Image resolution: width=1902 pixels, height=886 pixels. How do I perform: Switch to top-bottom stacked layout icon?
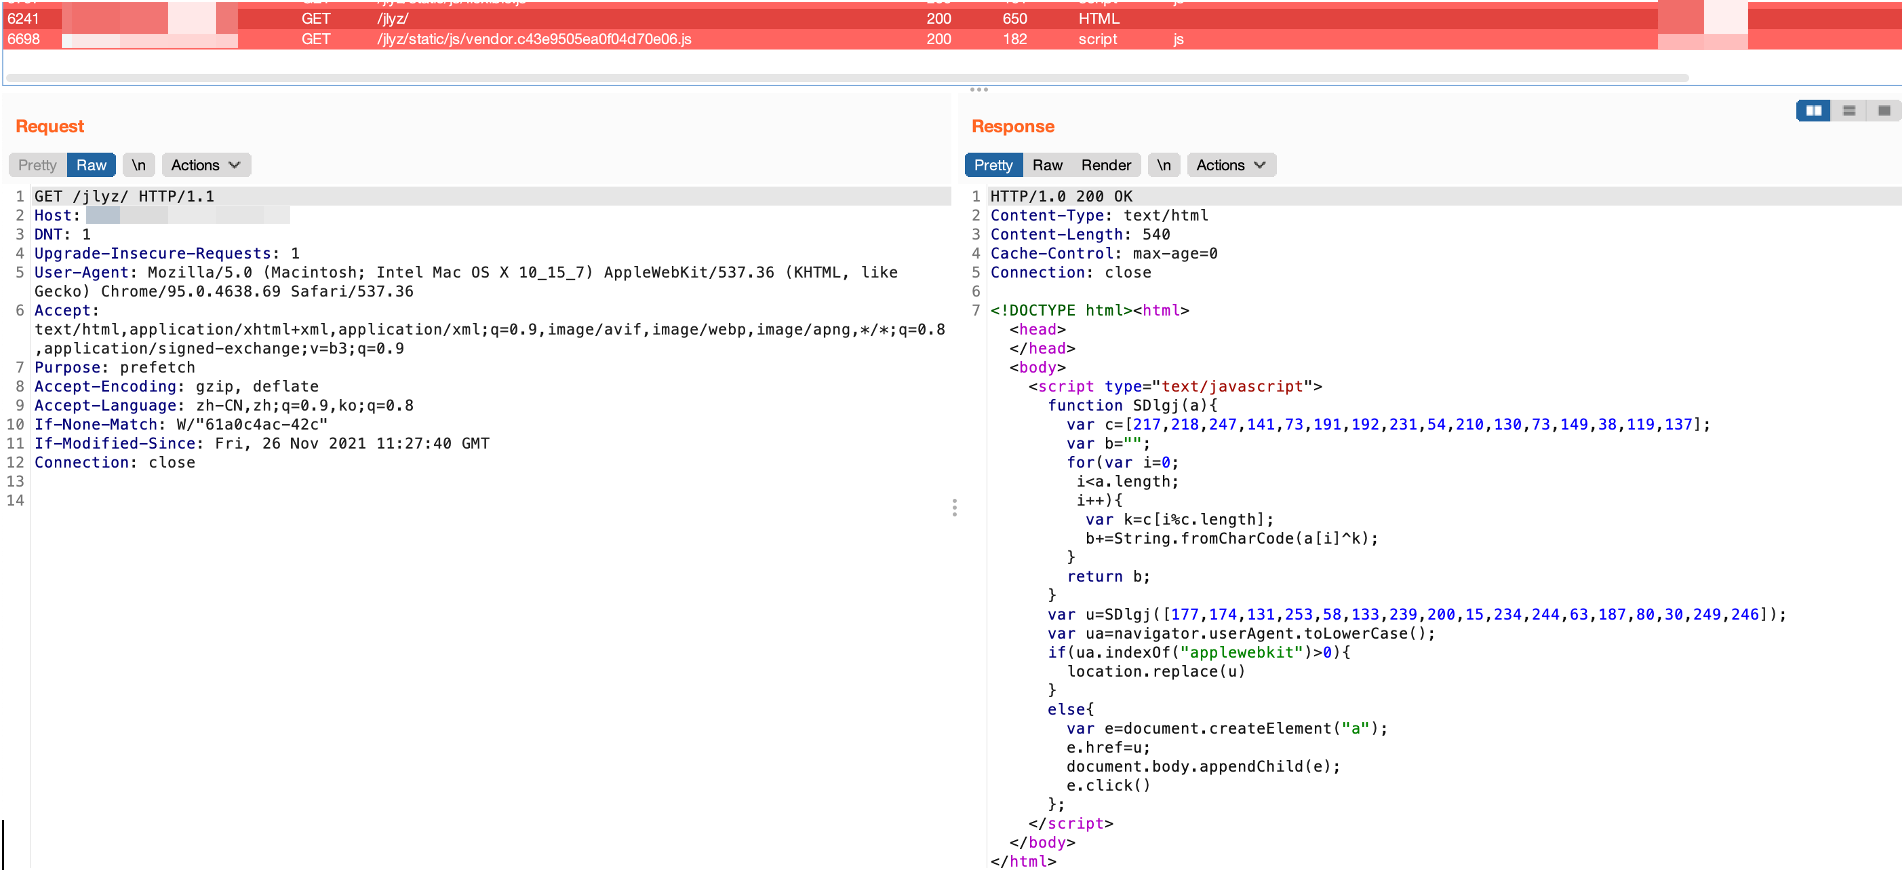[1849, 110]
